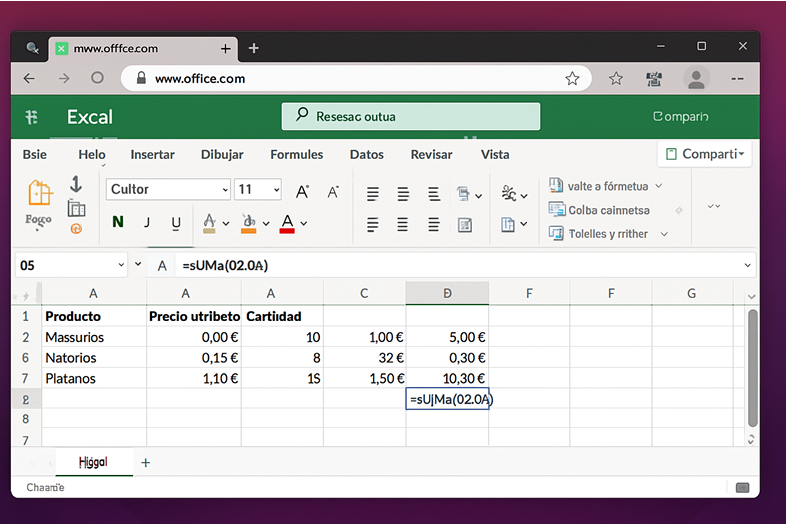
Task: Open the Vista ribbon tab
Action: click(495, 154)
